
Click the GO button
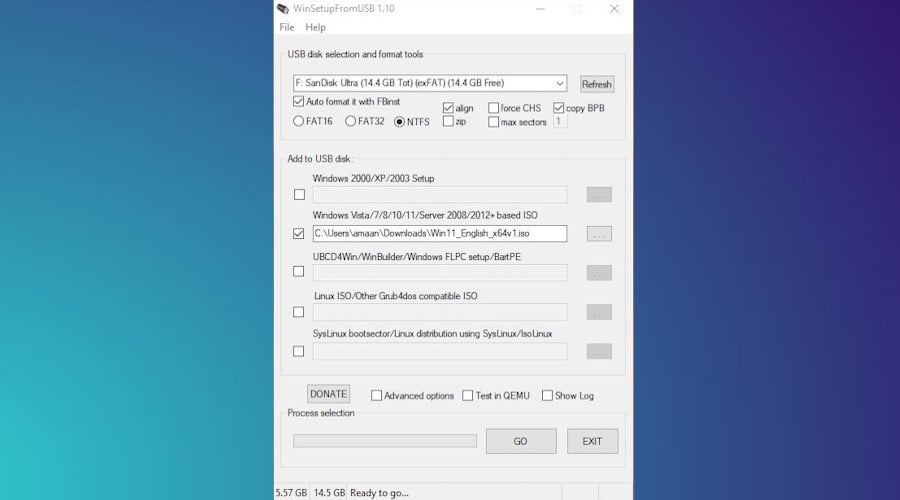coord(521,441)
